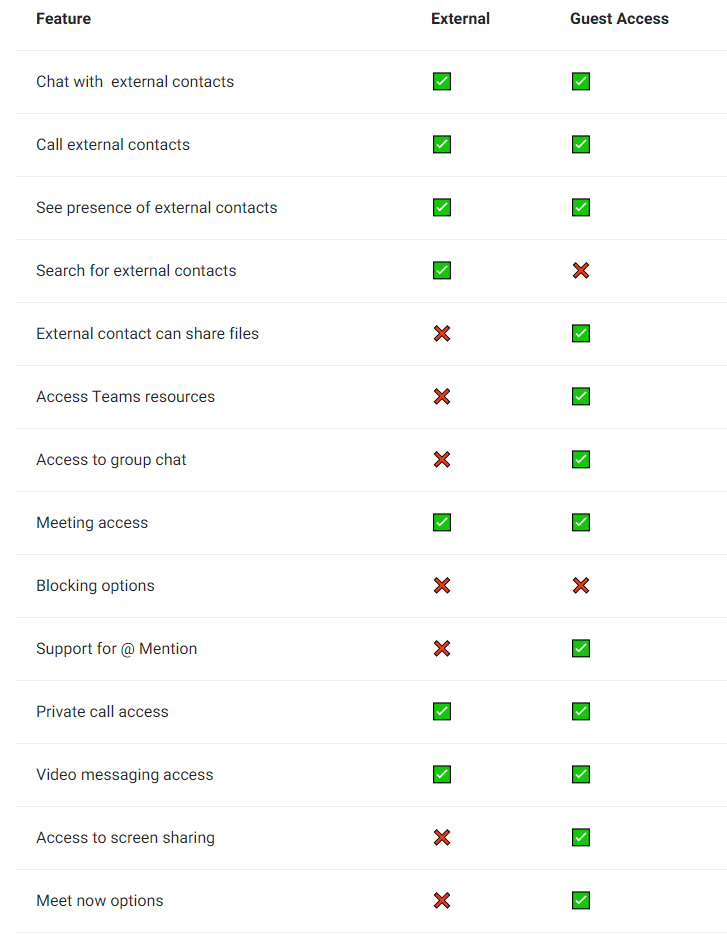
Task: Click External checkmark for Chat with external contacts
Action: pyautogui.click(x=441, y=81)
